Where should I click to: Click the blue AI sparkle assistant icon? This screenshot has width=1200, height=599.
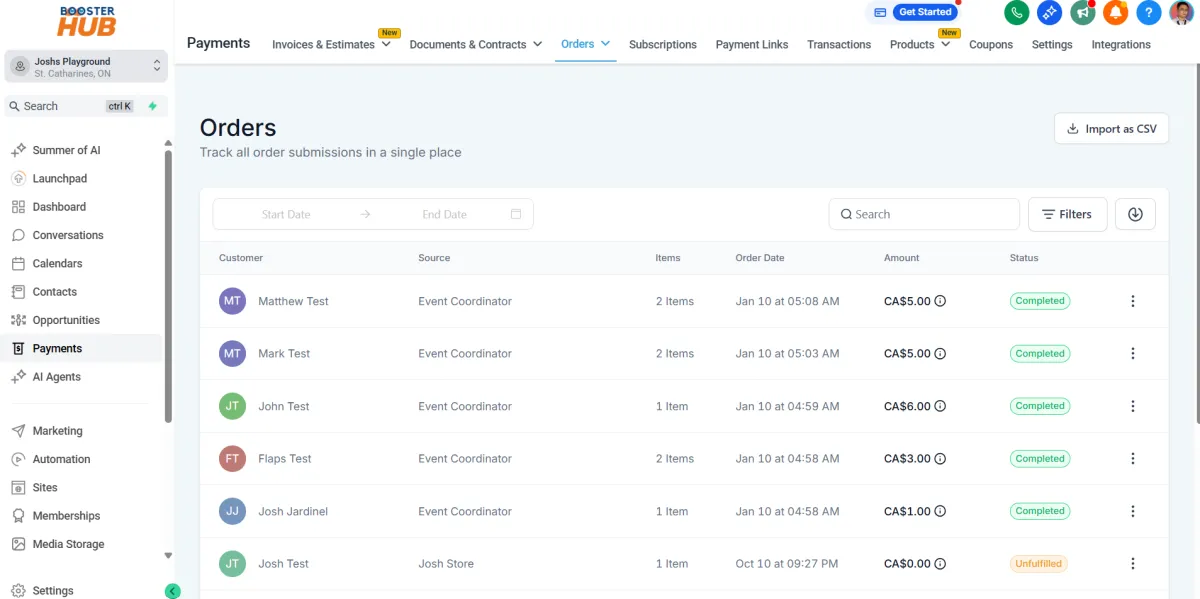(1049, 13)
